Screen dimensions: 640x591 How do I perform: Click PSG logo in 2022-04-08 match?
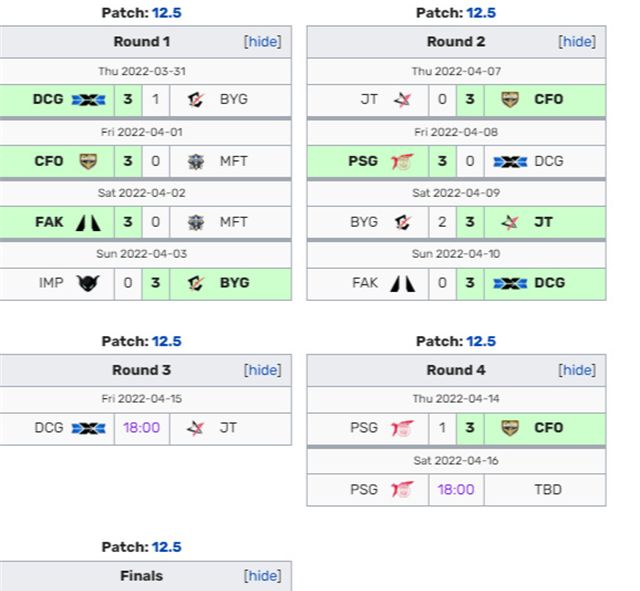tap(402, 161)
